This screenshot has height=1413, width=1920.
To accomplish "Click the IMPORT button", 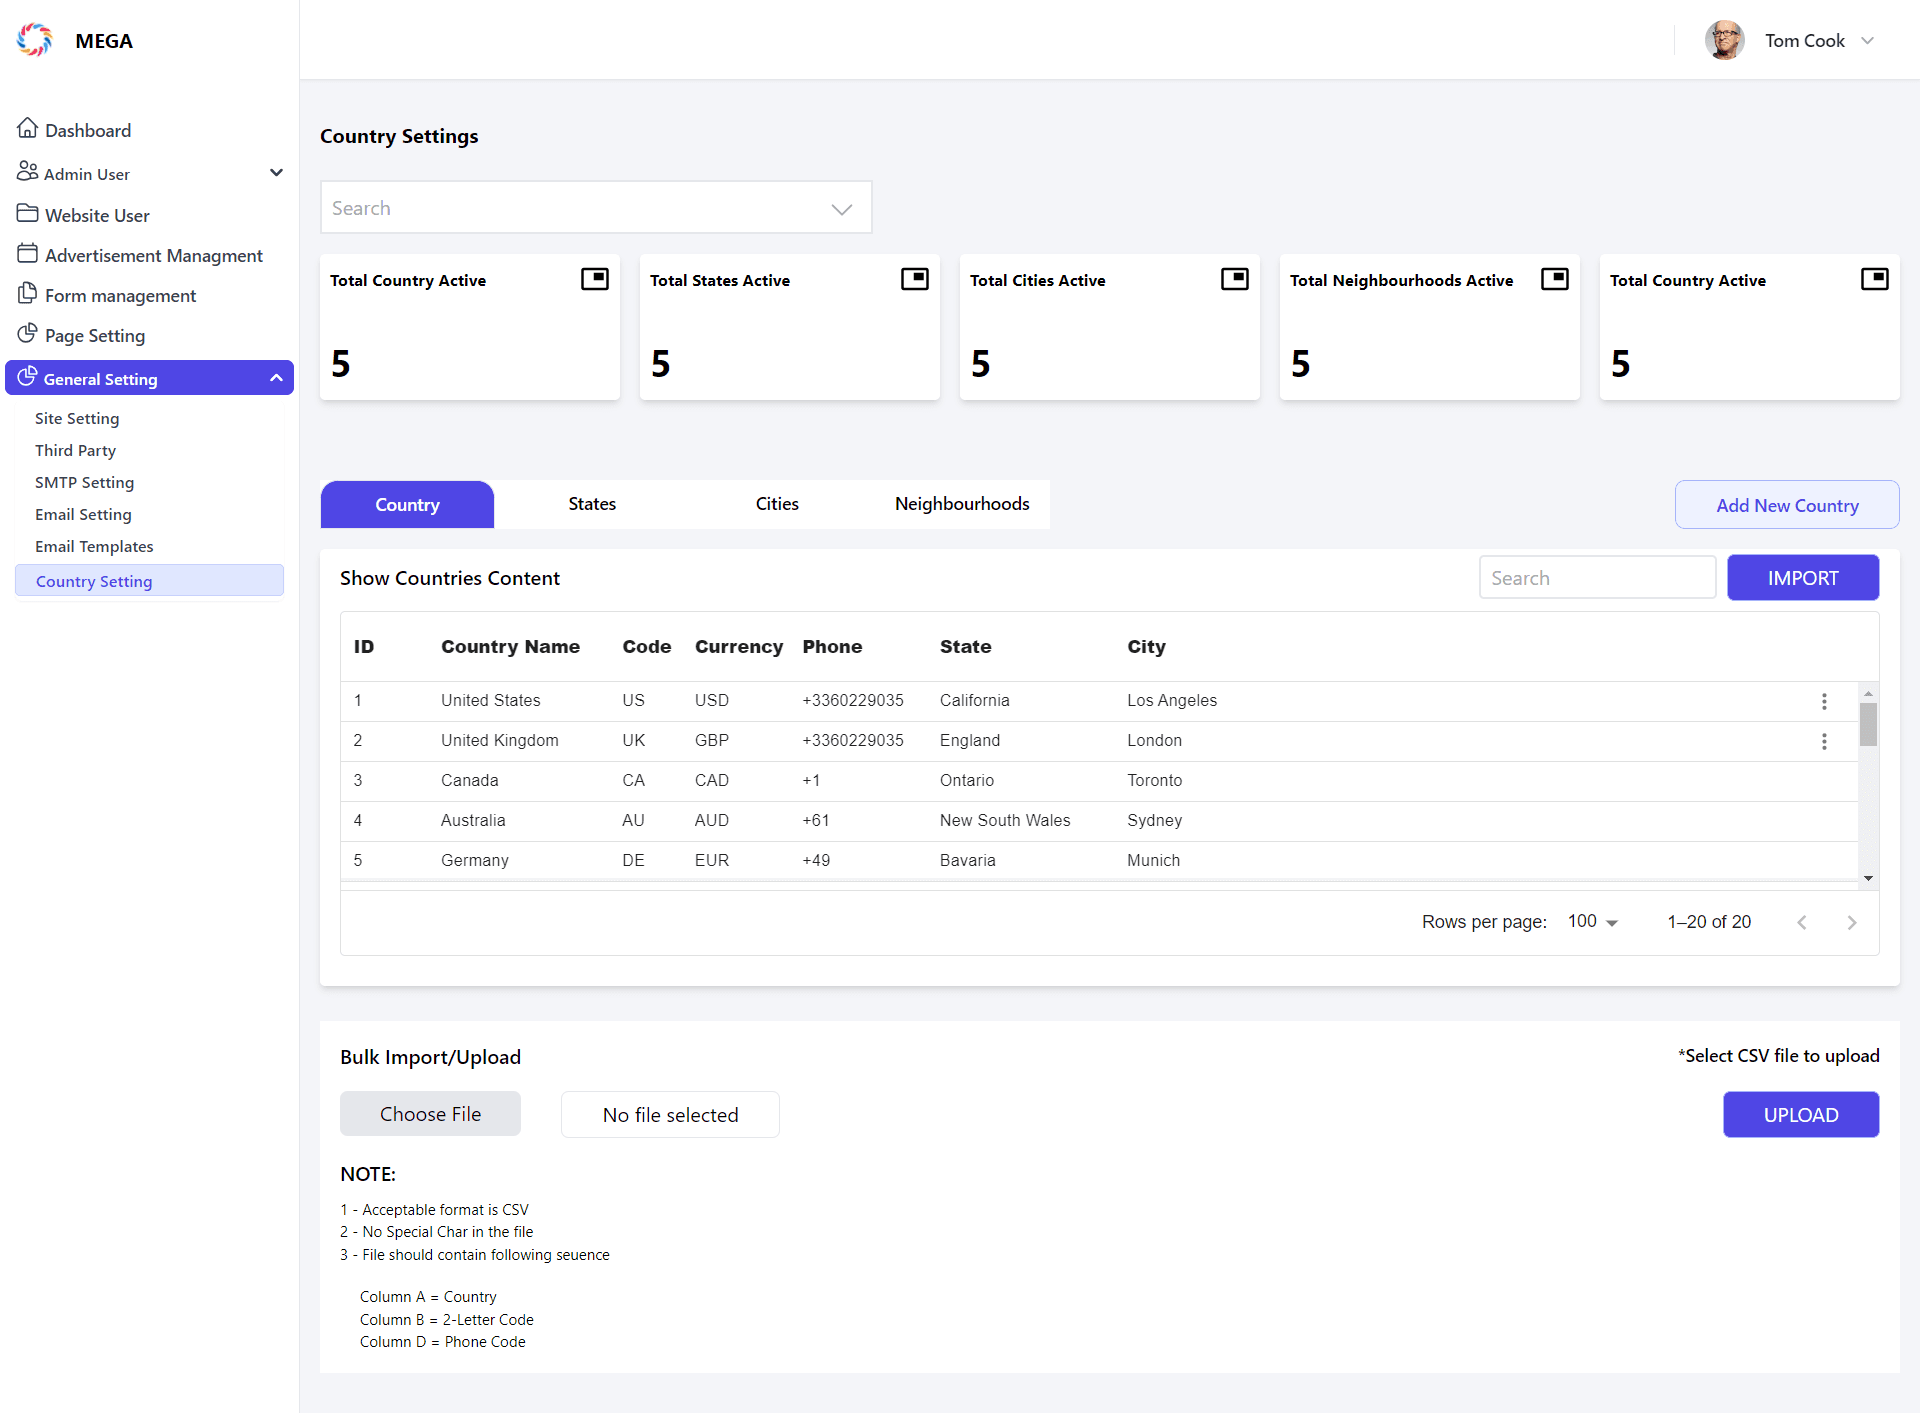I will click(x=1803, y=578).
